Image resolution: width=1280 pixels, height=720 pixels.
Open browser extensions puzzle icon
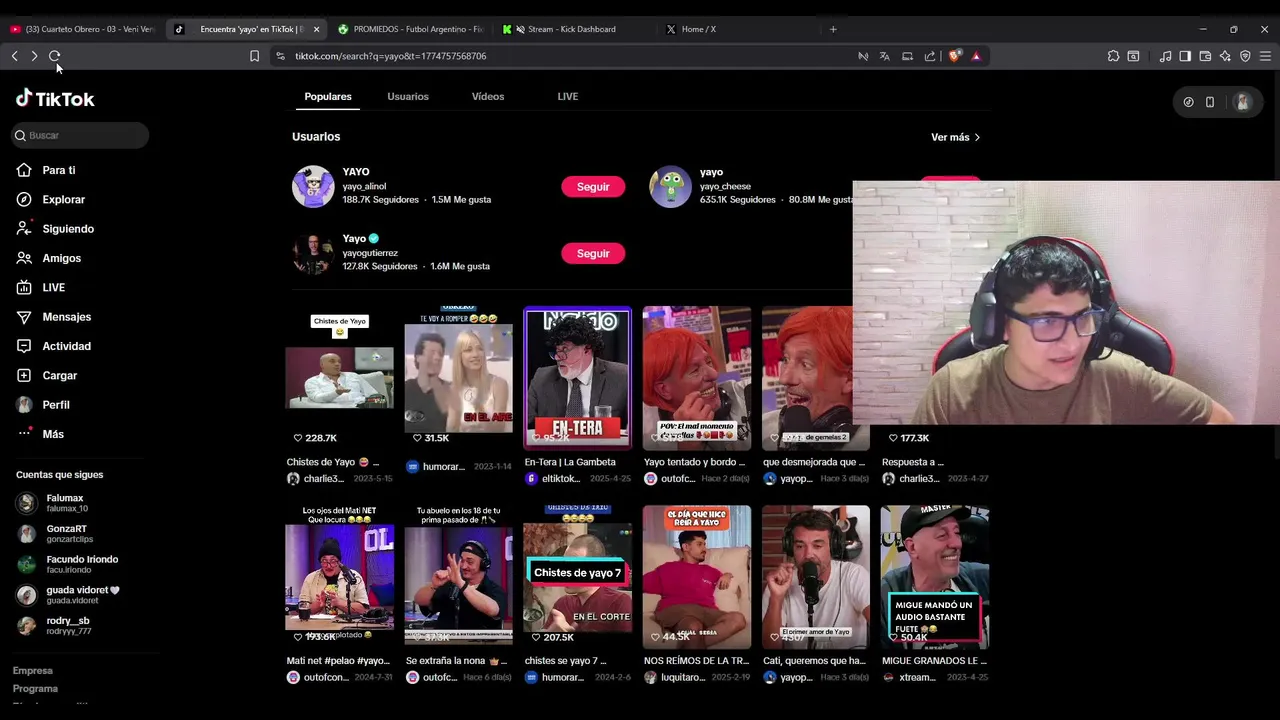1113,56
